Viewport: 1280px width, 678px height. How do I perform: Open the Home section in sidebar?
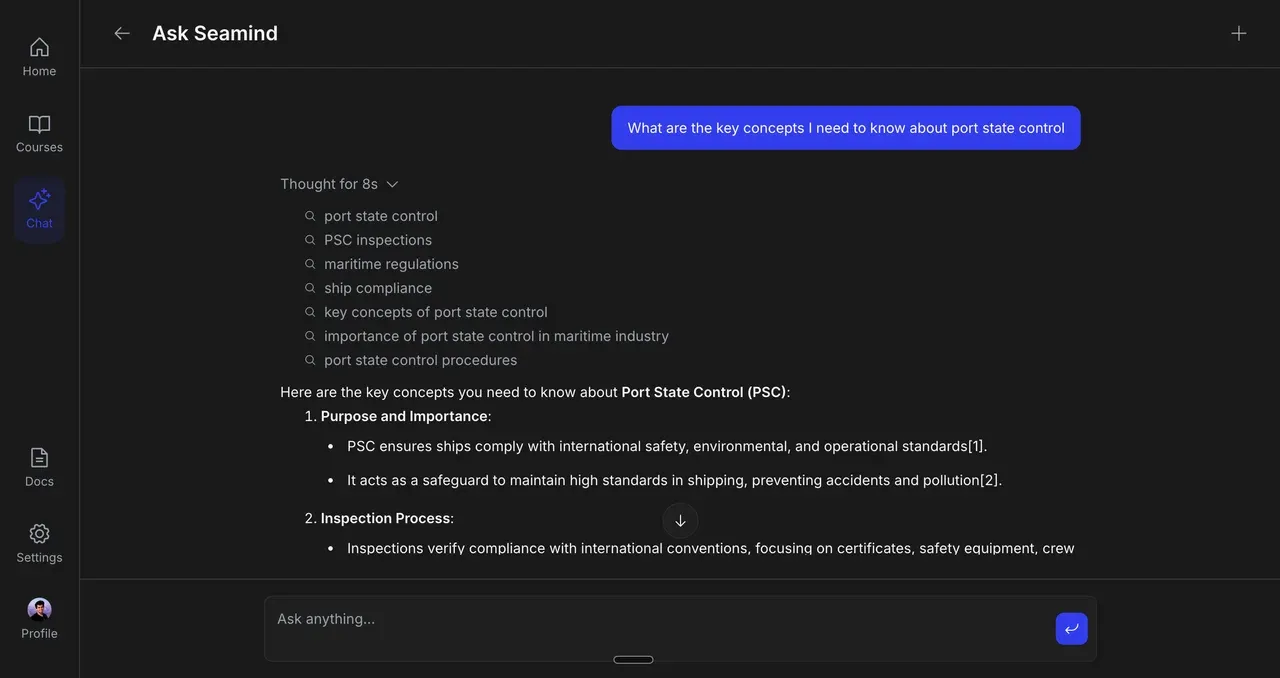tap(39, 56)
